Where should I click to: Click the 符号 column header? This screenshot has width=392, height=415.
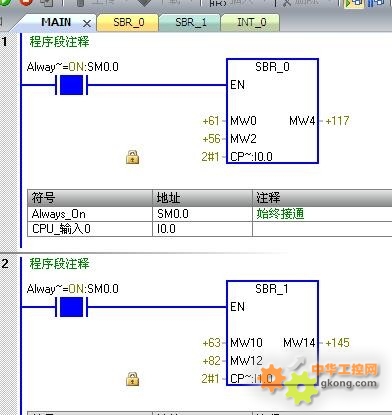pyautogui.click(x=90, y=198)
